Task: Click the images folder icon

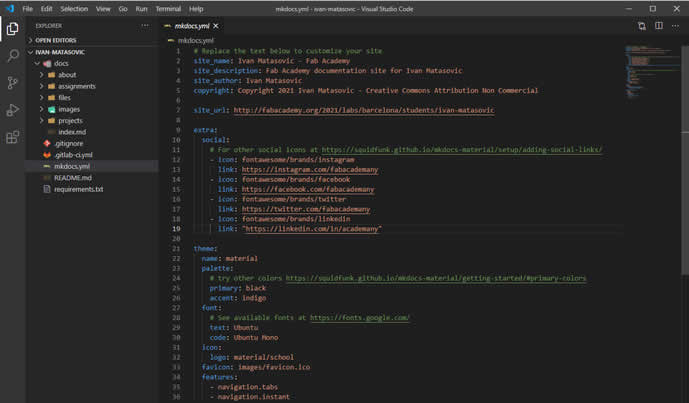Action: point(51,109)
